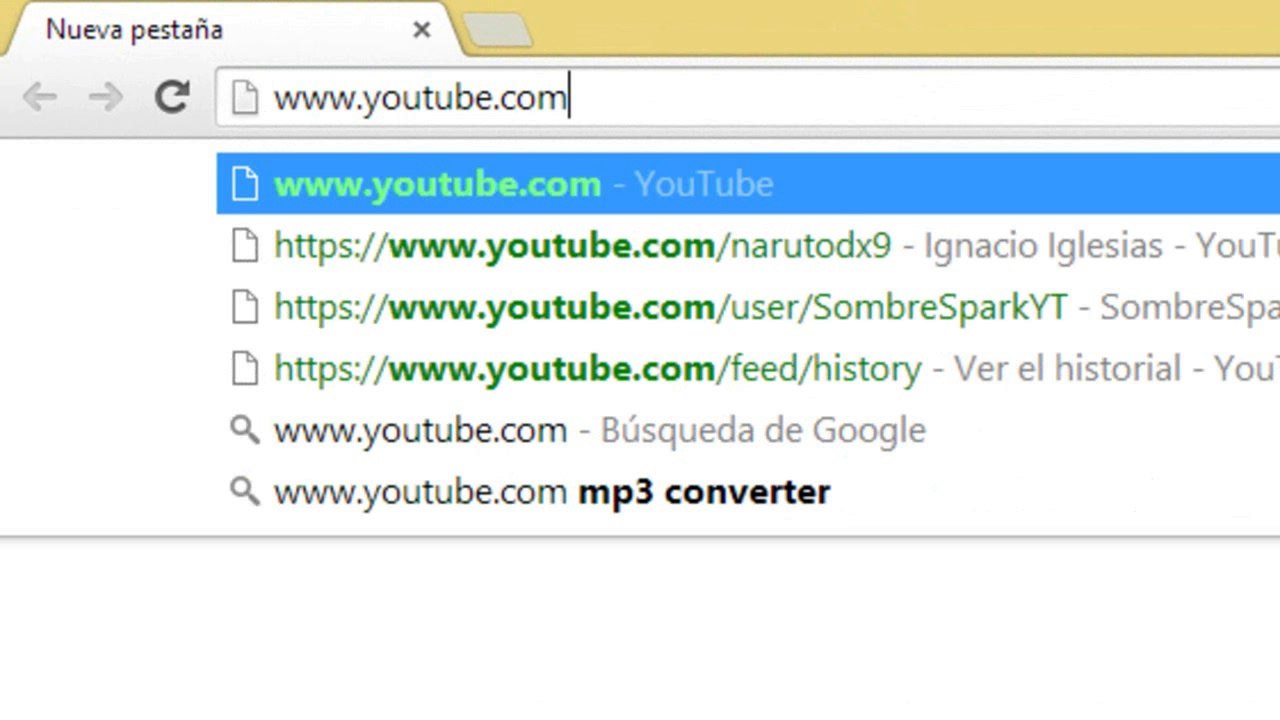This screenshot has height=720, width=1280.
Task: Open the narutodx9 Ignacio Iglesias suggestion
Action: tap(748, 246)
